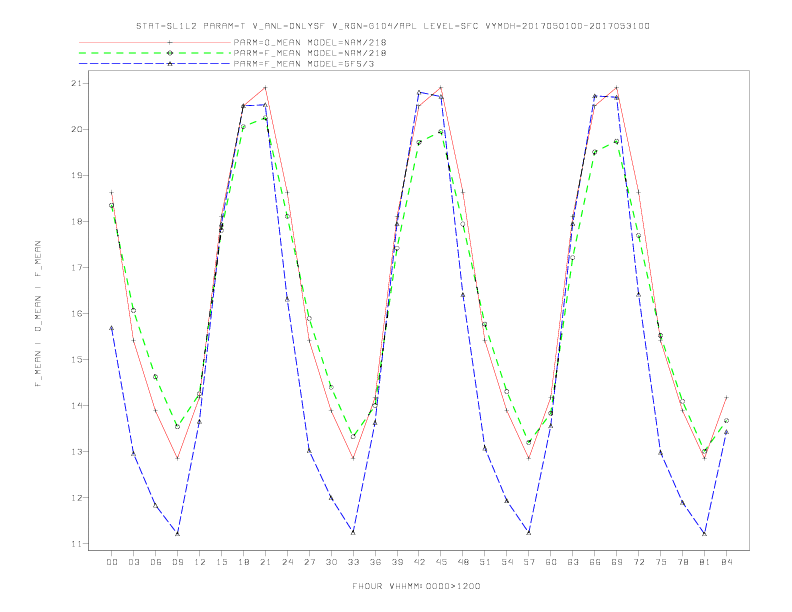Click x-axis forecast hour label 27
This screenshot has height=612, width=792.
pos(309,562)
